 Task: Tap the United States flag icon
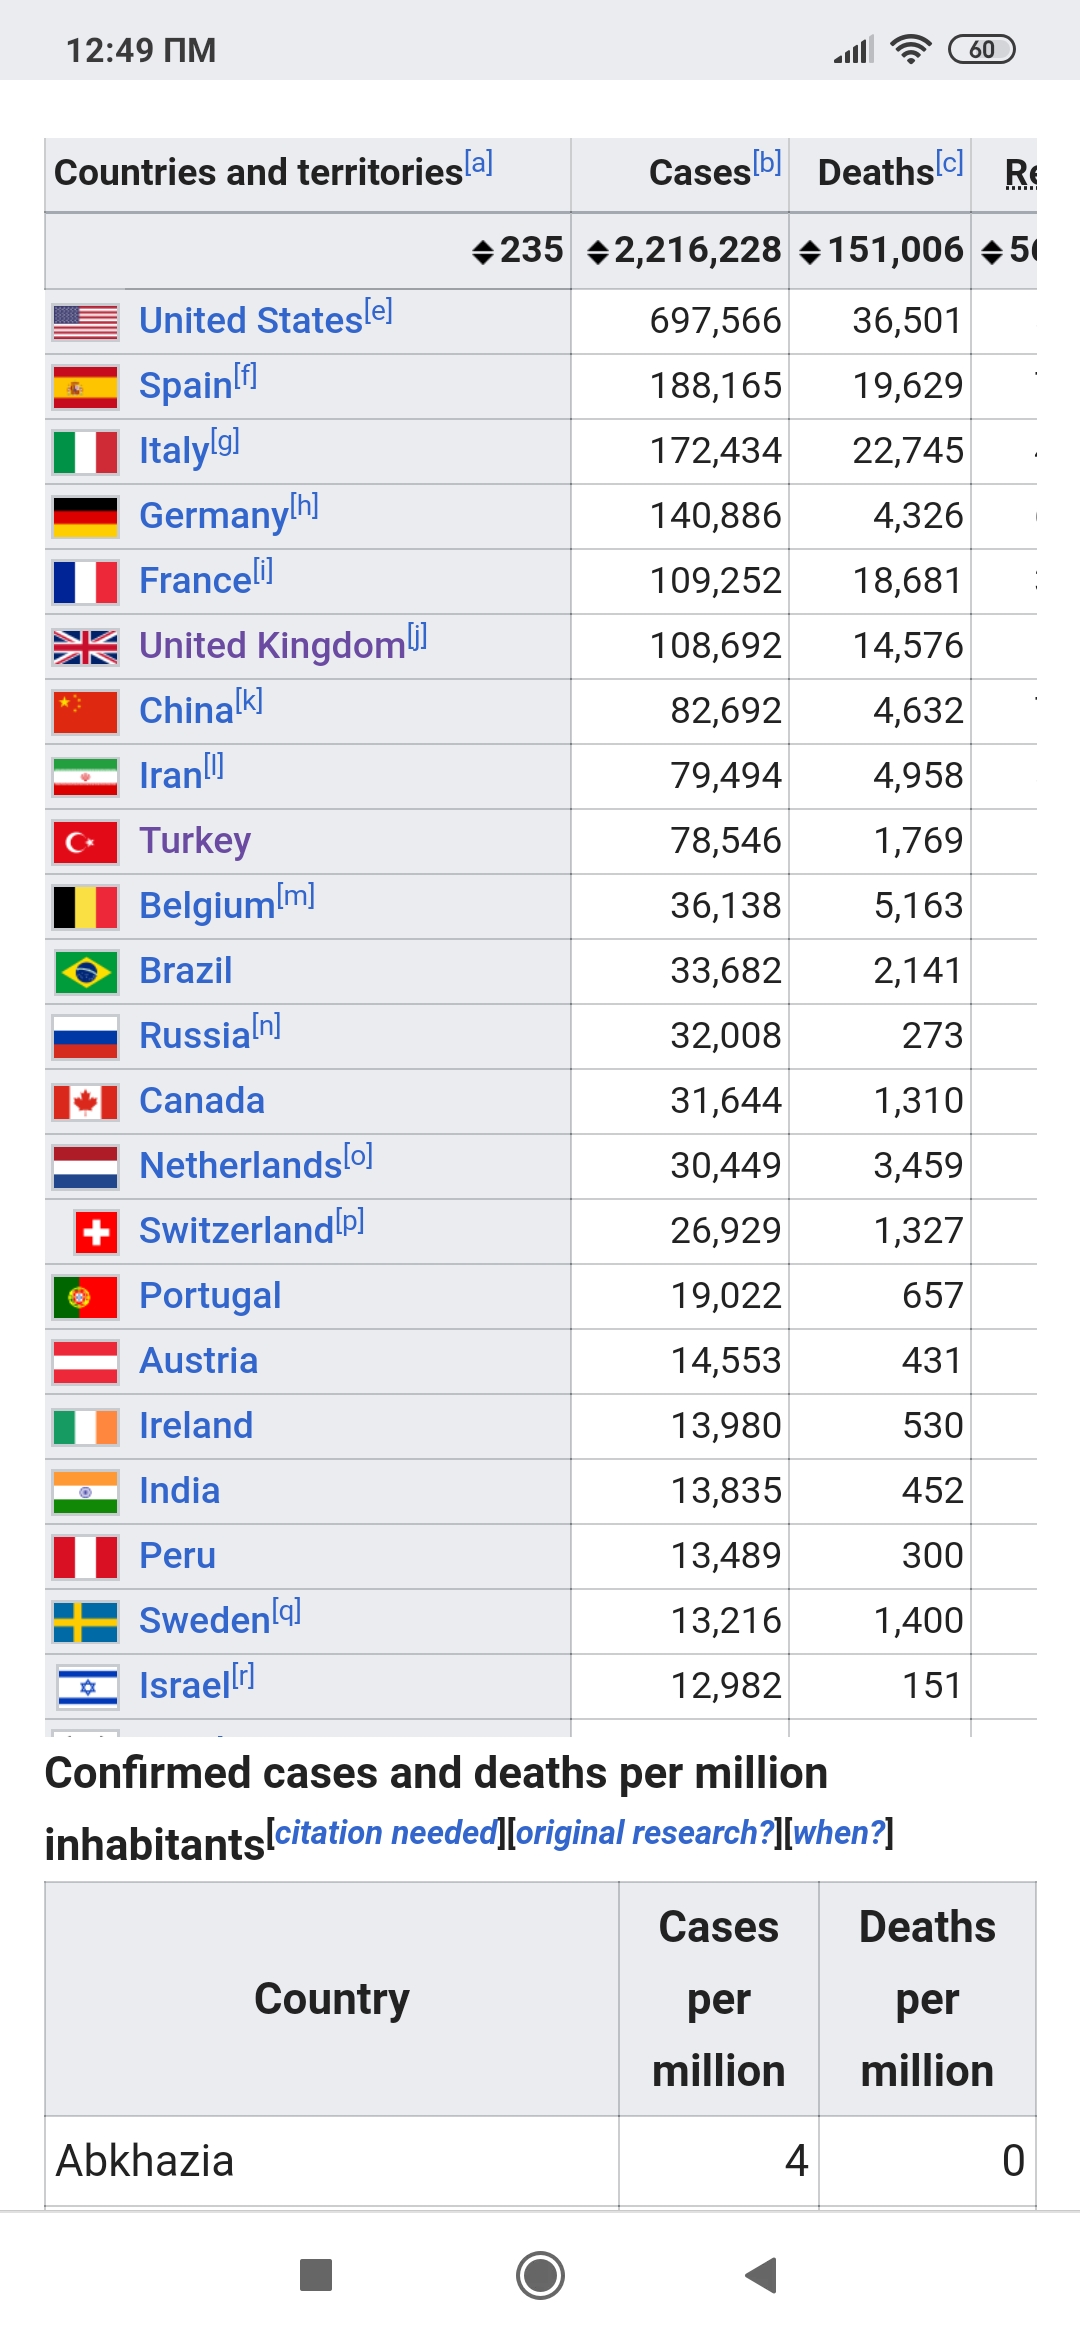click(86, 322)
